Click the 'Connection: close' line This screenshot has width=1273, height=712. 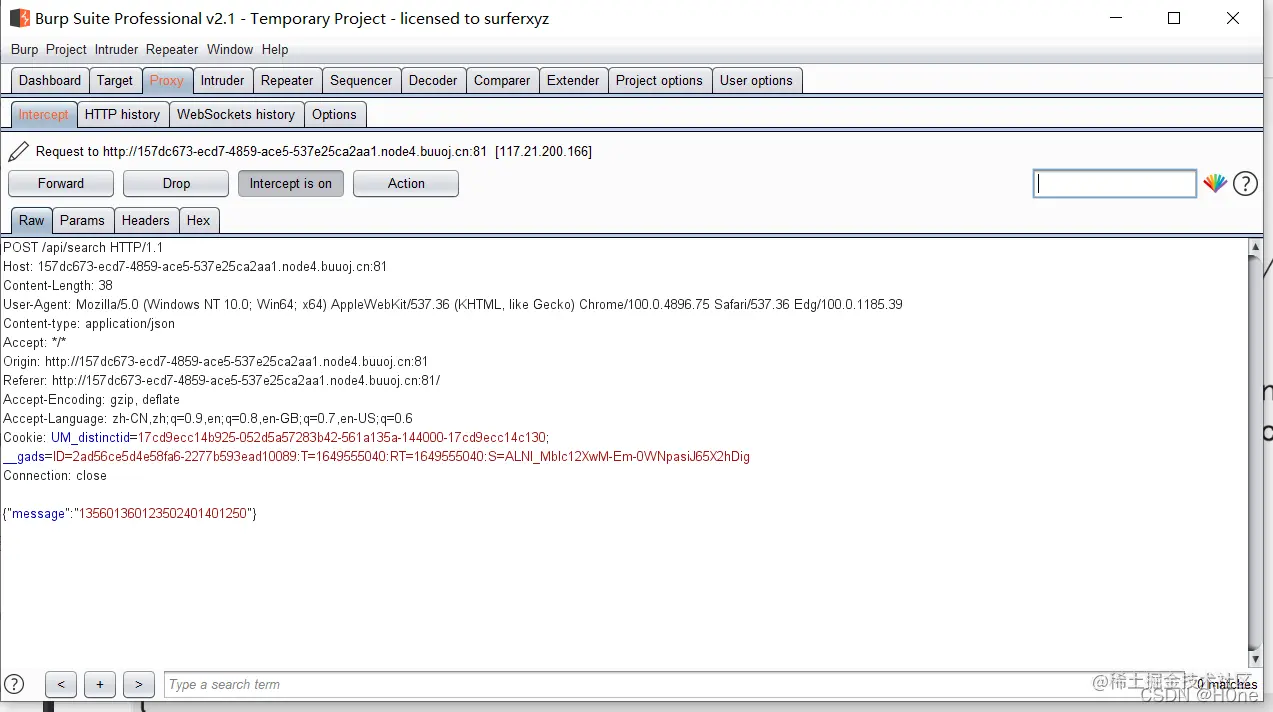click(x=55, y=475)
